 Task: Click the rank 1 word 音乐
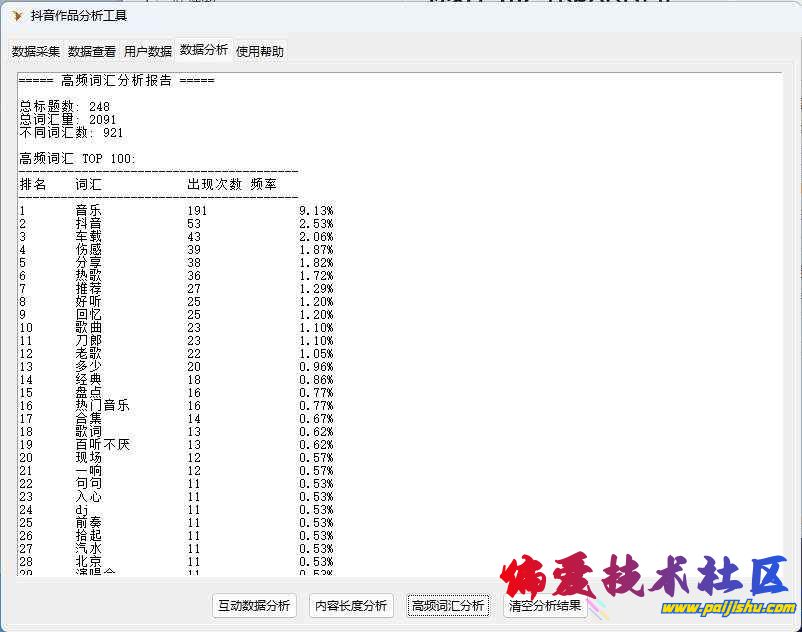(x=88, y=211)
